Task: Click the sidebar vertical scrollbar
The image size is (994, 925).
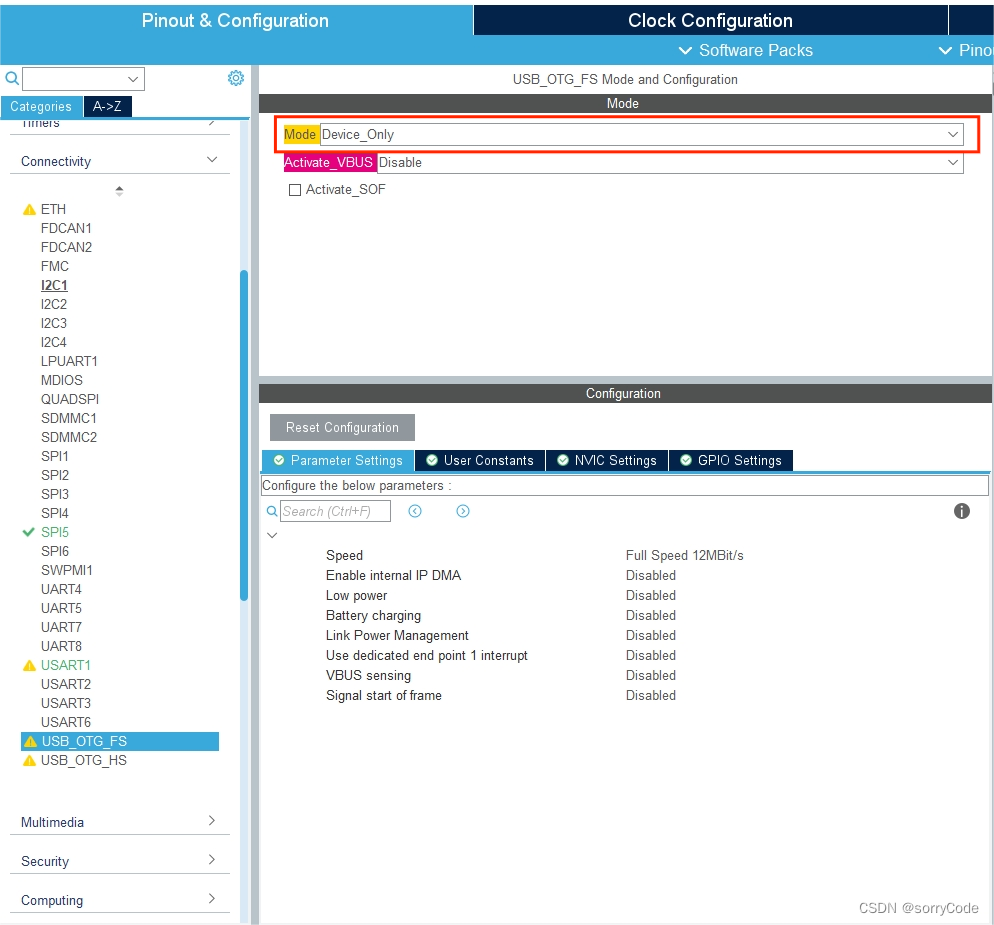Action: click(x=244, y=435)
